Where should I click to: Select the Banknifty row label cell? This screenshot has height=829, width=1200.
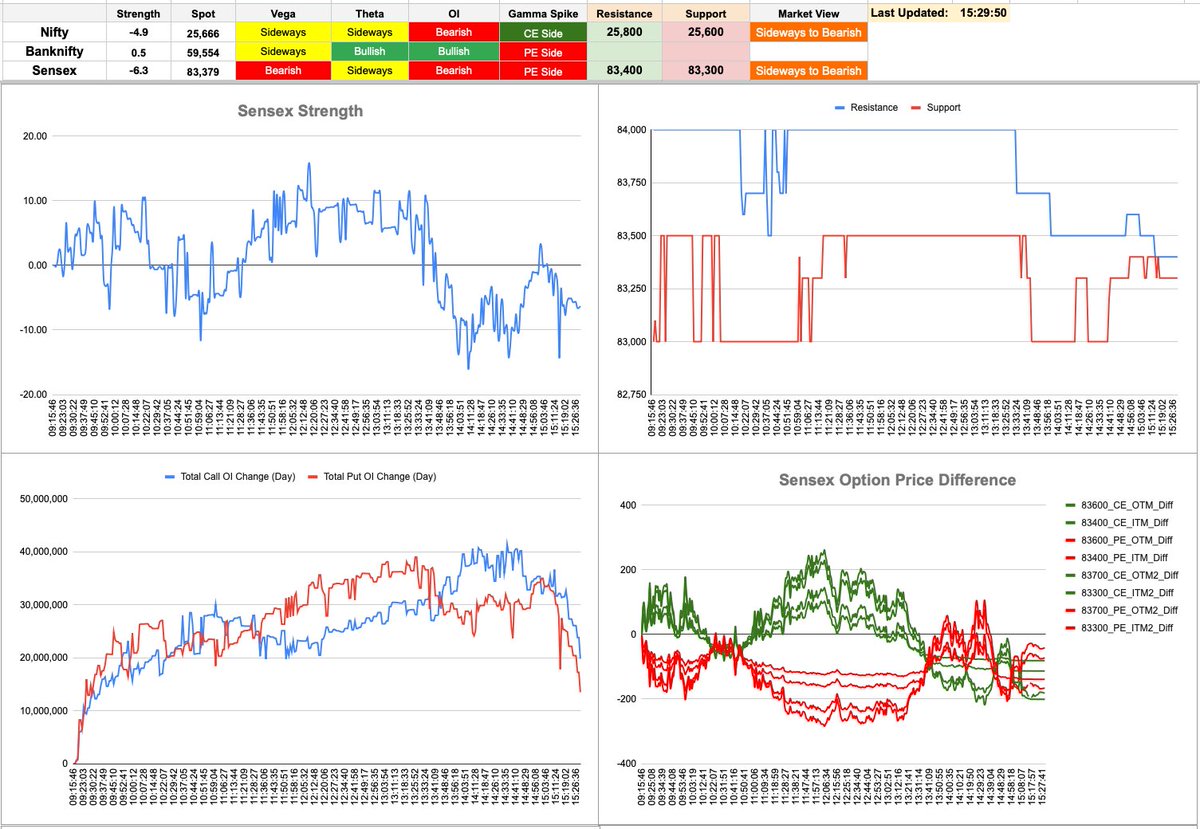[52, 51]
